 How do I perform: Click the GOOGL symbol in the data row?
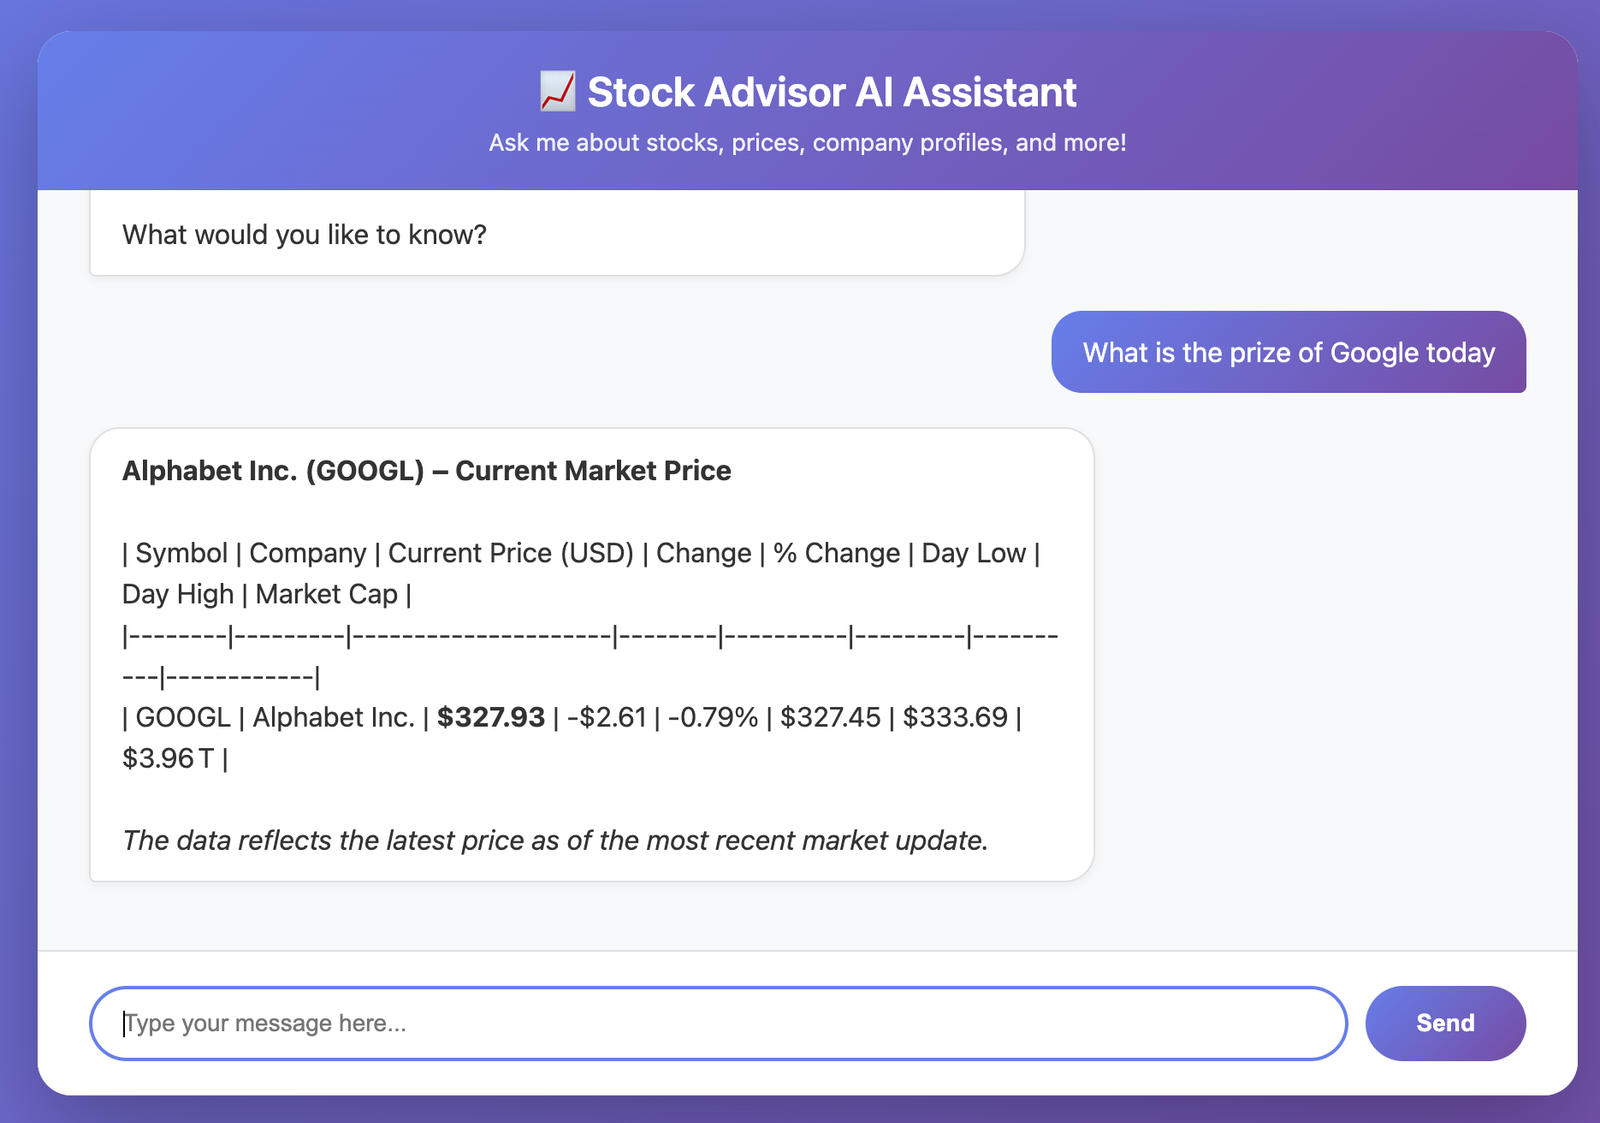coord(183,718)
